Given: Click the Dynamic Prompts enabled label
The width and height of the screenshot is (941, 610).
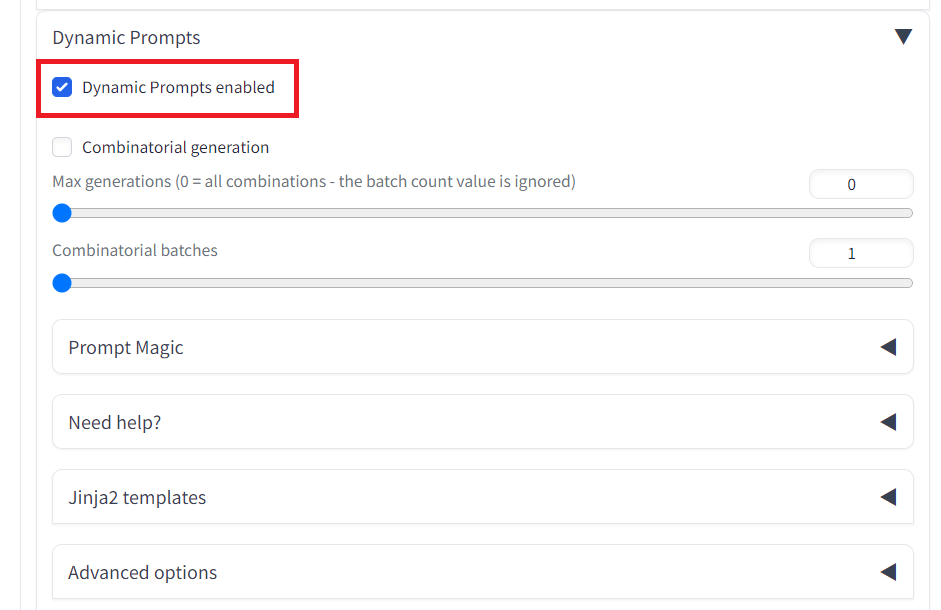Looking at the screenshot, I should [178, 88].
